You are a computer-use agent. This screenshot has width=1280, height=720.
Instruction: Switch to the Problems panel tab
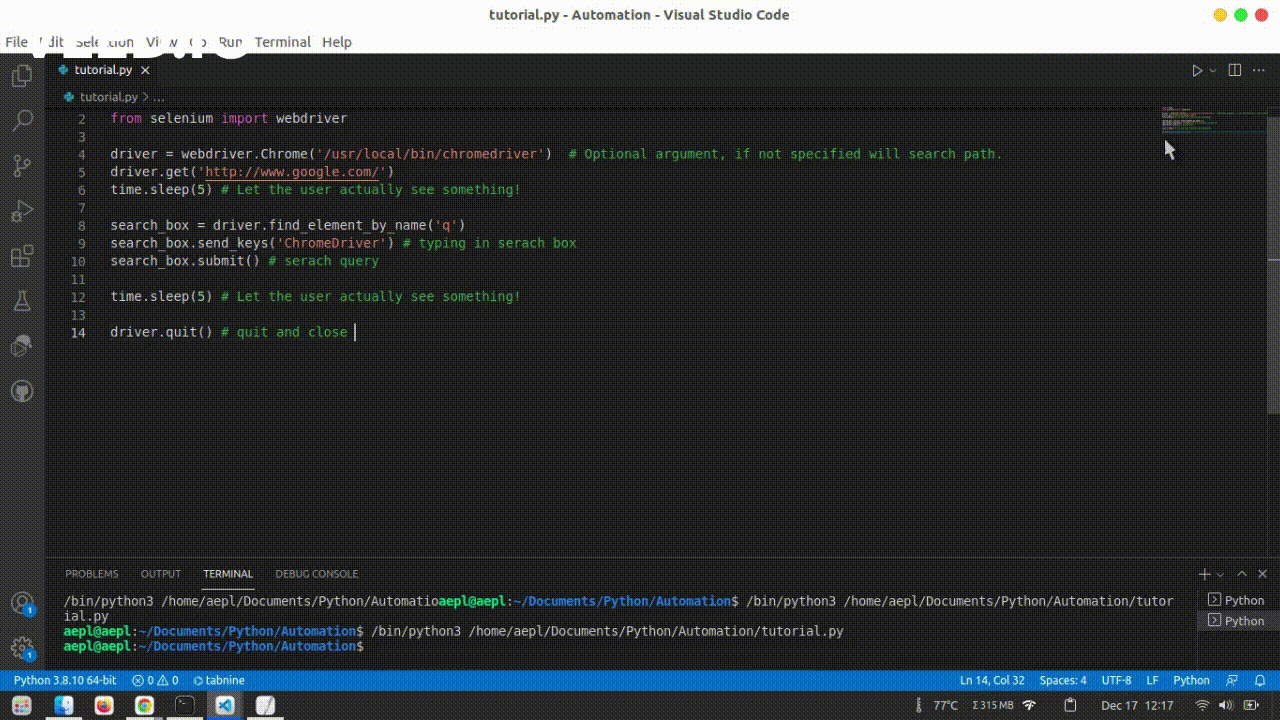92,574
